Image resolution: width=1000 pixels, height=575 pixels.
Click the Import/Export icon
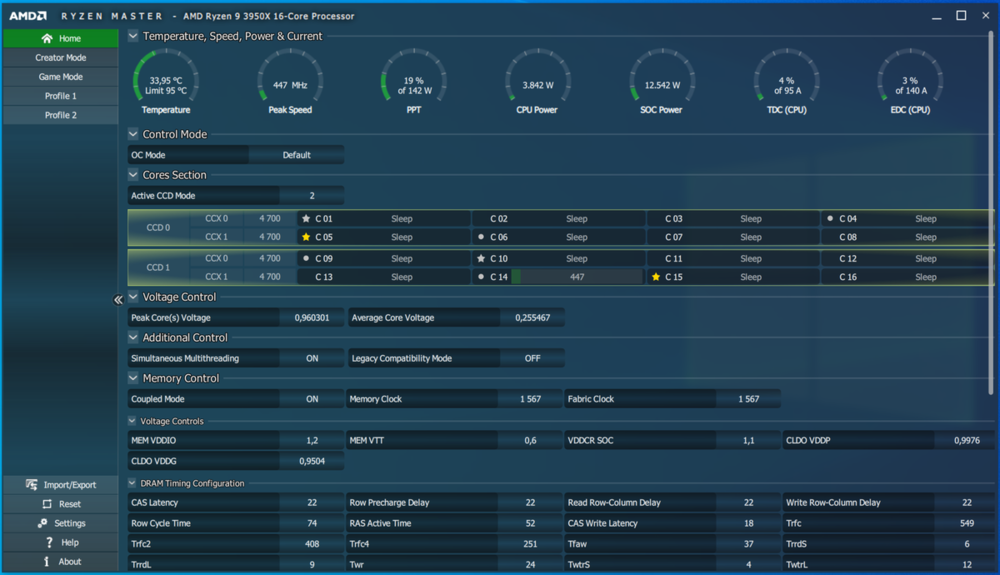click(x=31, y=484)
